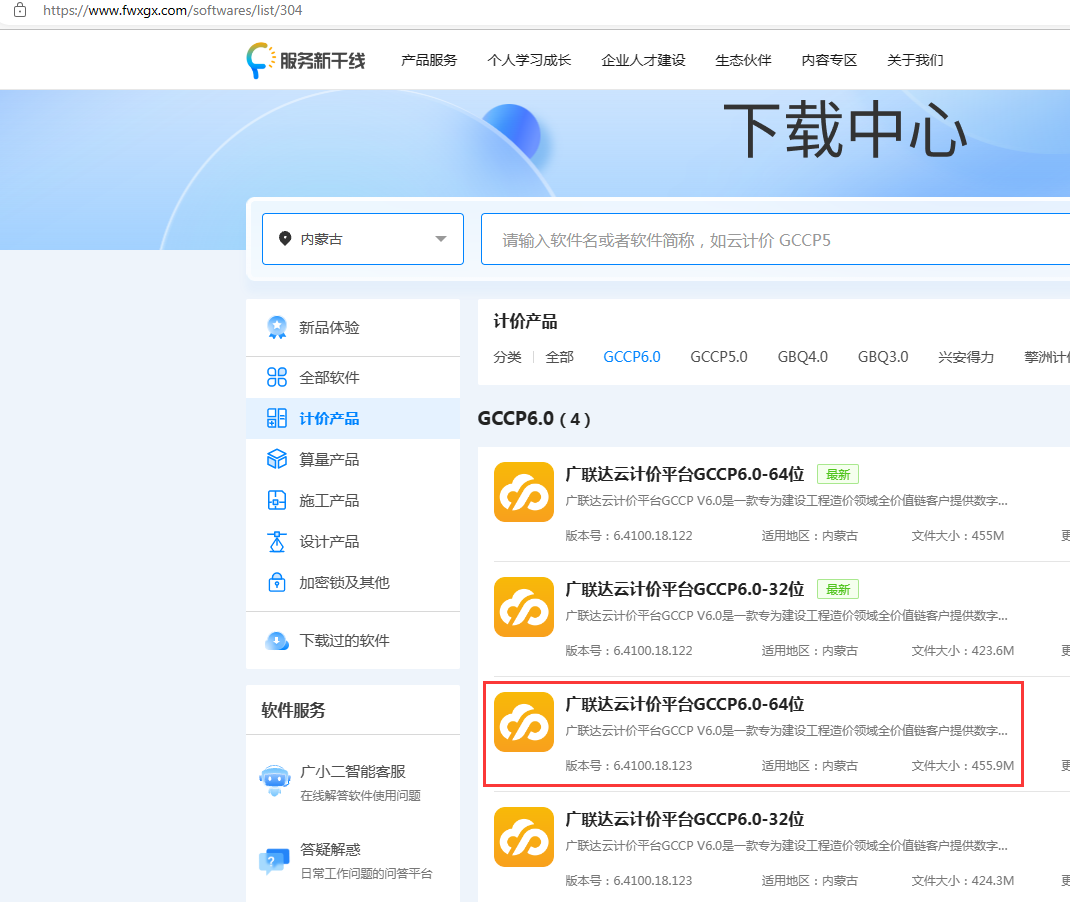
Task: Select the GCCP6.0 category filter
Action: click(632, 357)
